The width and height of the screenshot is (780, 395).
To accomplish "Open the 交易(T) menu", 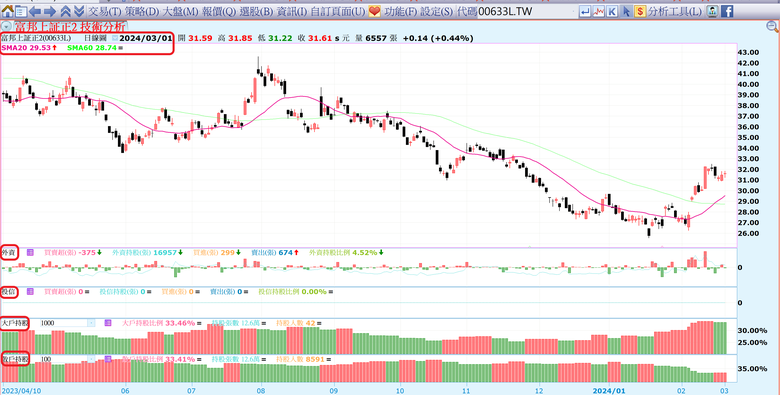I will tap(104, 11).
